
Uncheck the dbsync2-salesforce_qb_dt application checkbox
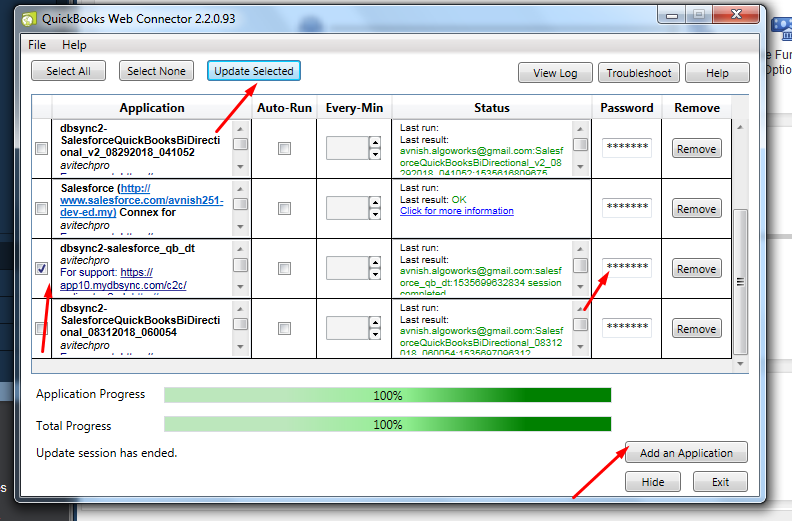click(x=41, y=268)
